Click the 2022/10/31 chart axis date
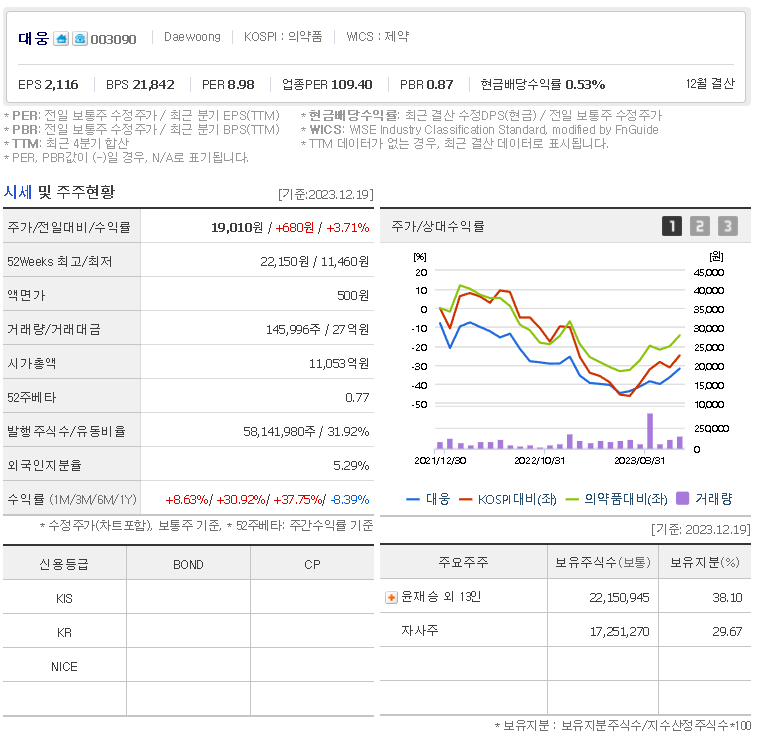The image size is (758, 738). coord(539,461)
